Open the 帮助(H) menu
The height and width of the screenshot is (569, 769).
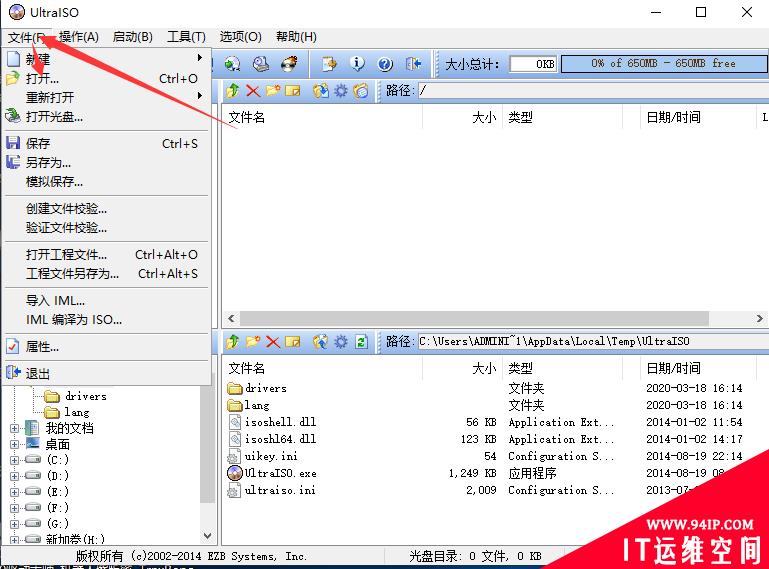coord(296,37)
